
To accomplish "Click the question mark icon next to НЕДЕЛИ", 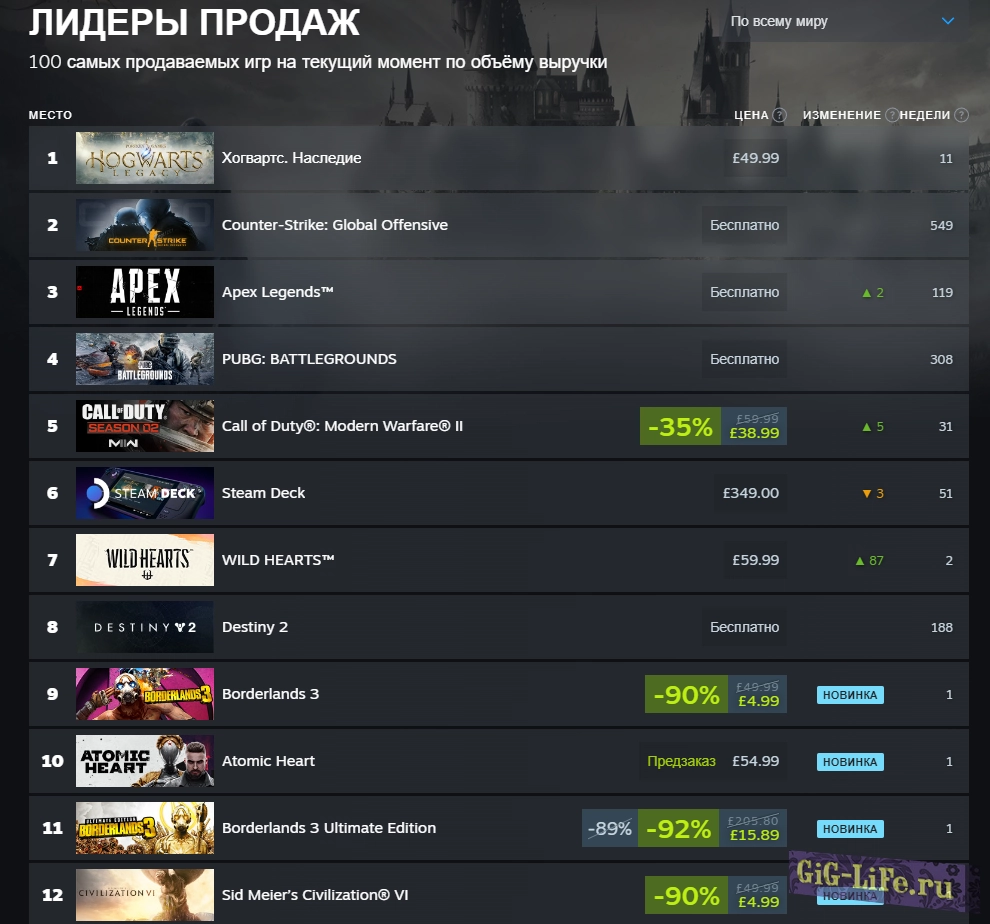I will pyautogui.click(x=961, y=115).
